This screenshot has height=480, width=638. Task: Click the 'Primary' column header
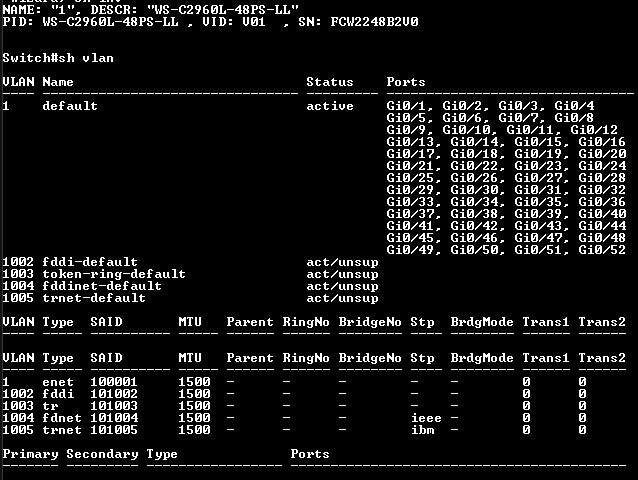tap(30, 454)
